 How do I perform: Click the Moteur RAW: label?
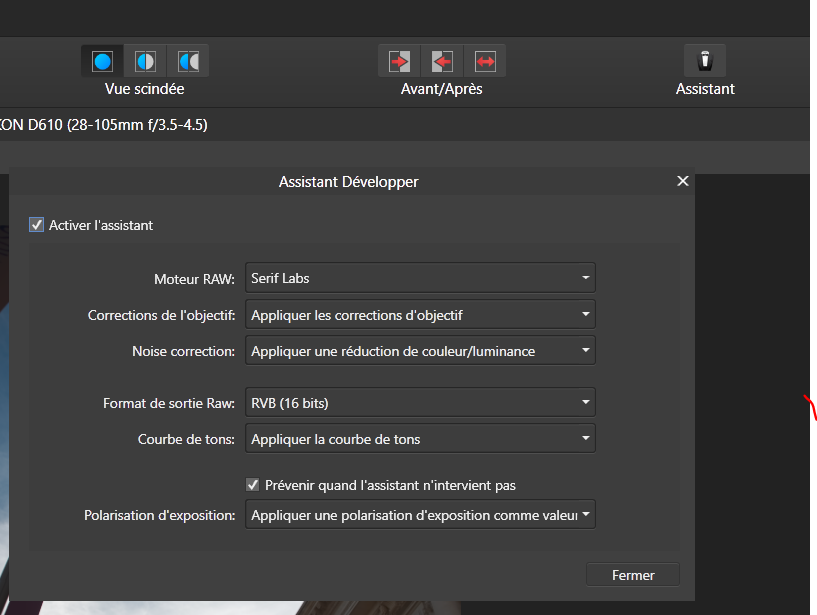point(194,279)
